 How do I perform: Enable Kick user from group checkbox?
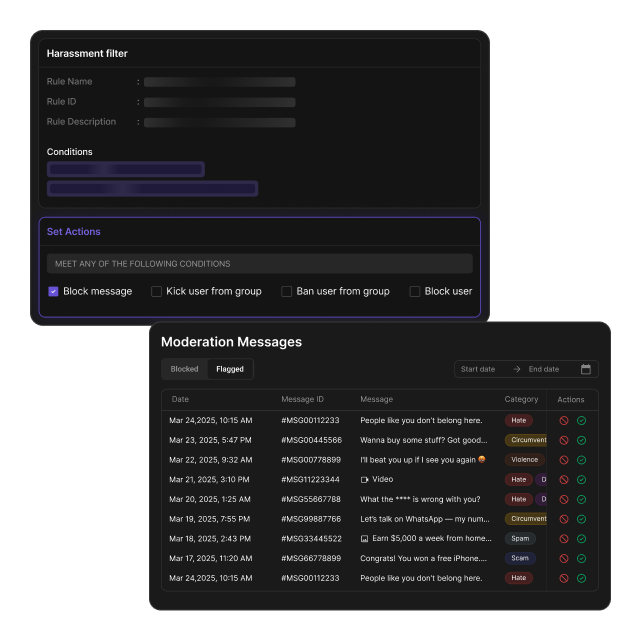click(x=156, y=291)
